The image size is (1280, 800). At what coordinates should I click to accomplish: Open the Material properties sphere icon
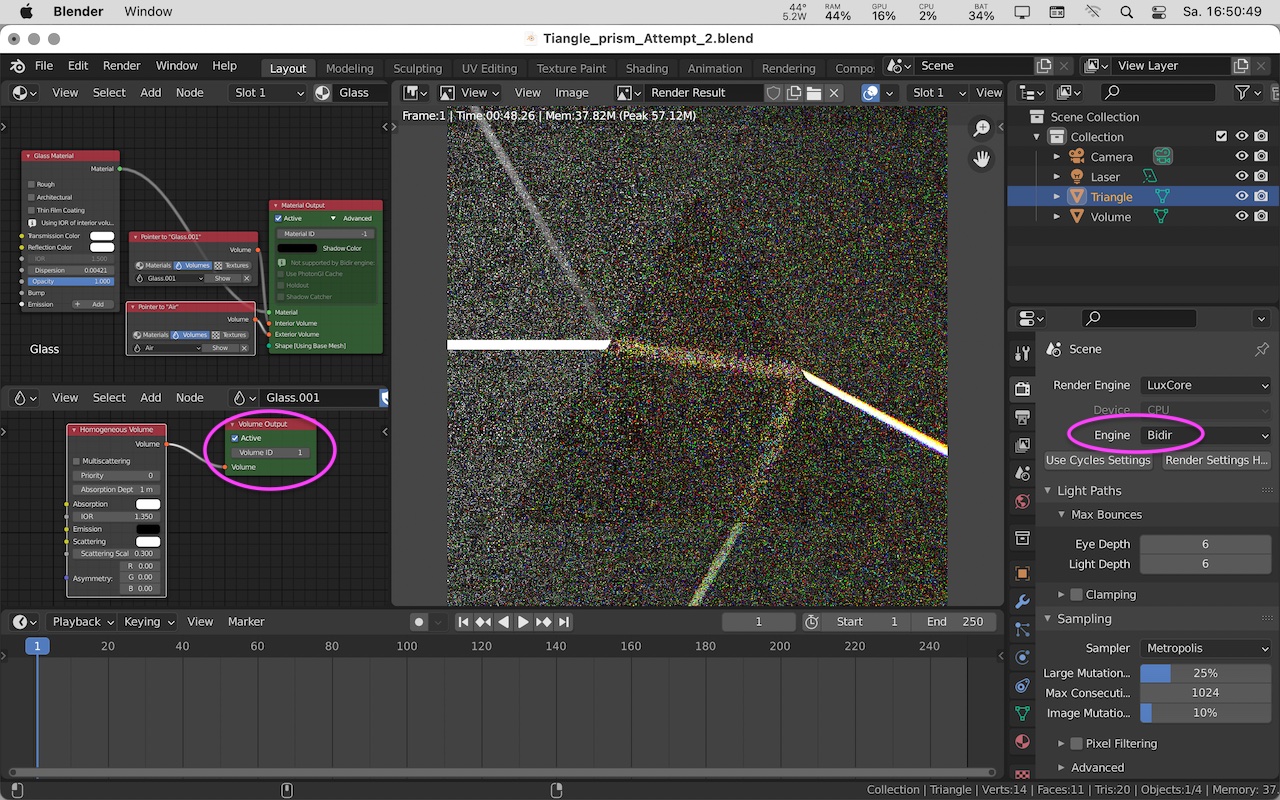tap(1022, 742)
